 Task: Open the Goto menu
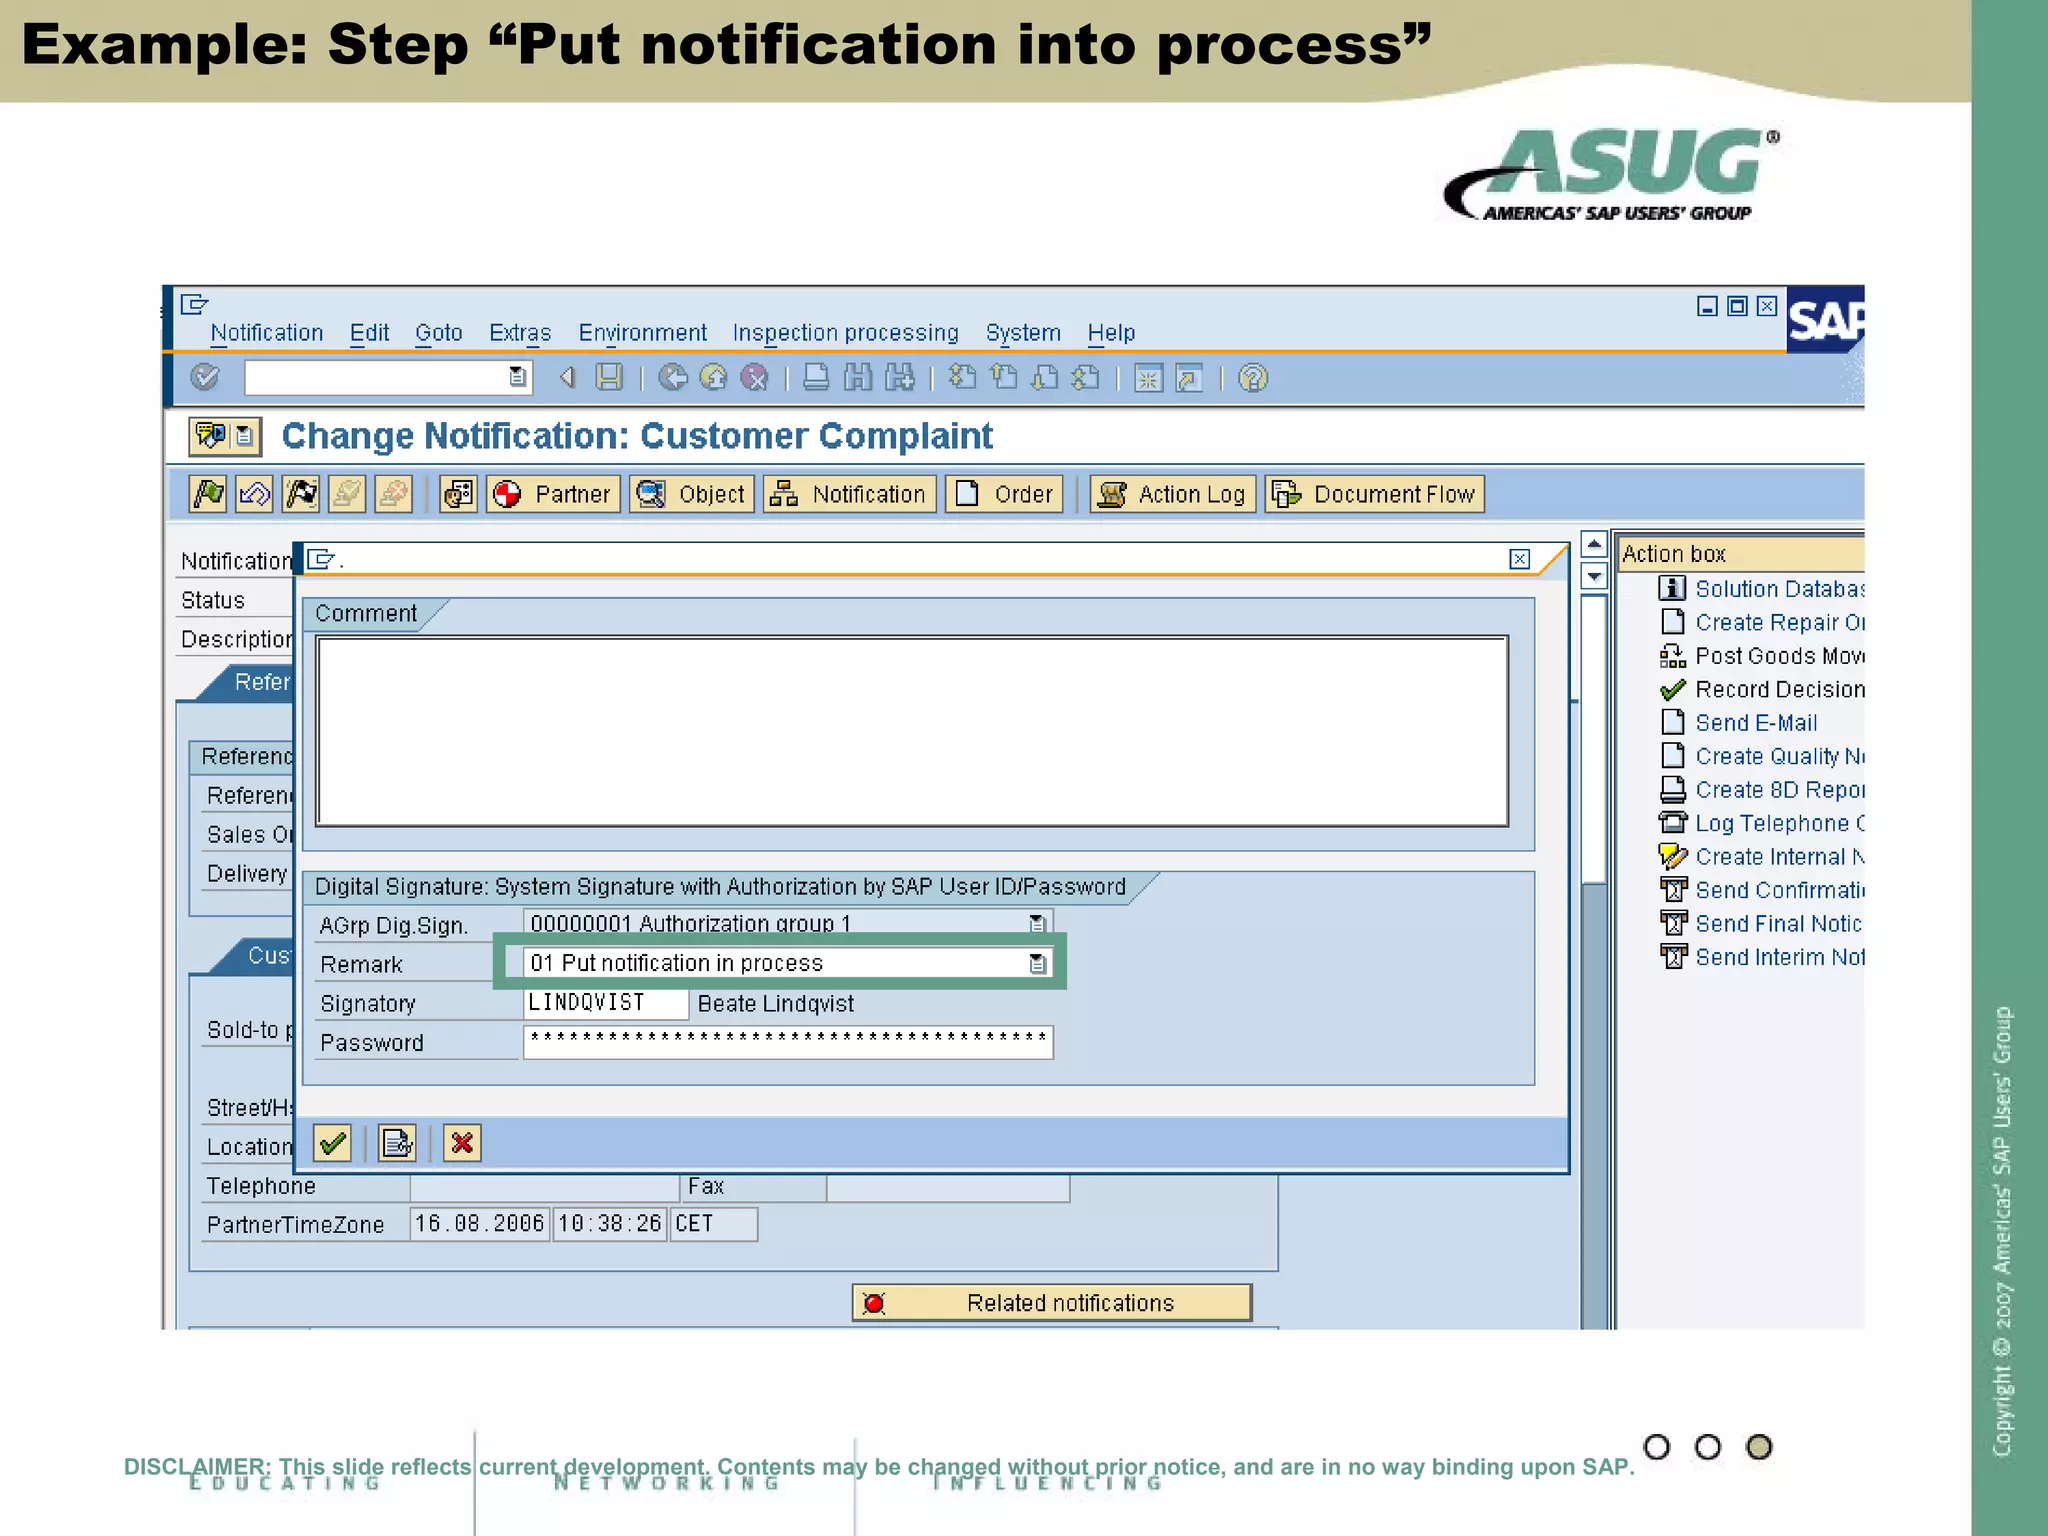click(x=438, y=333)
